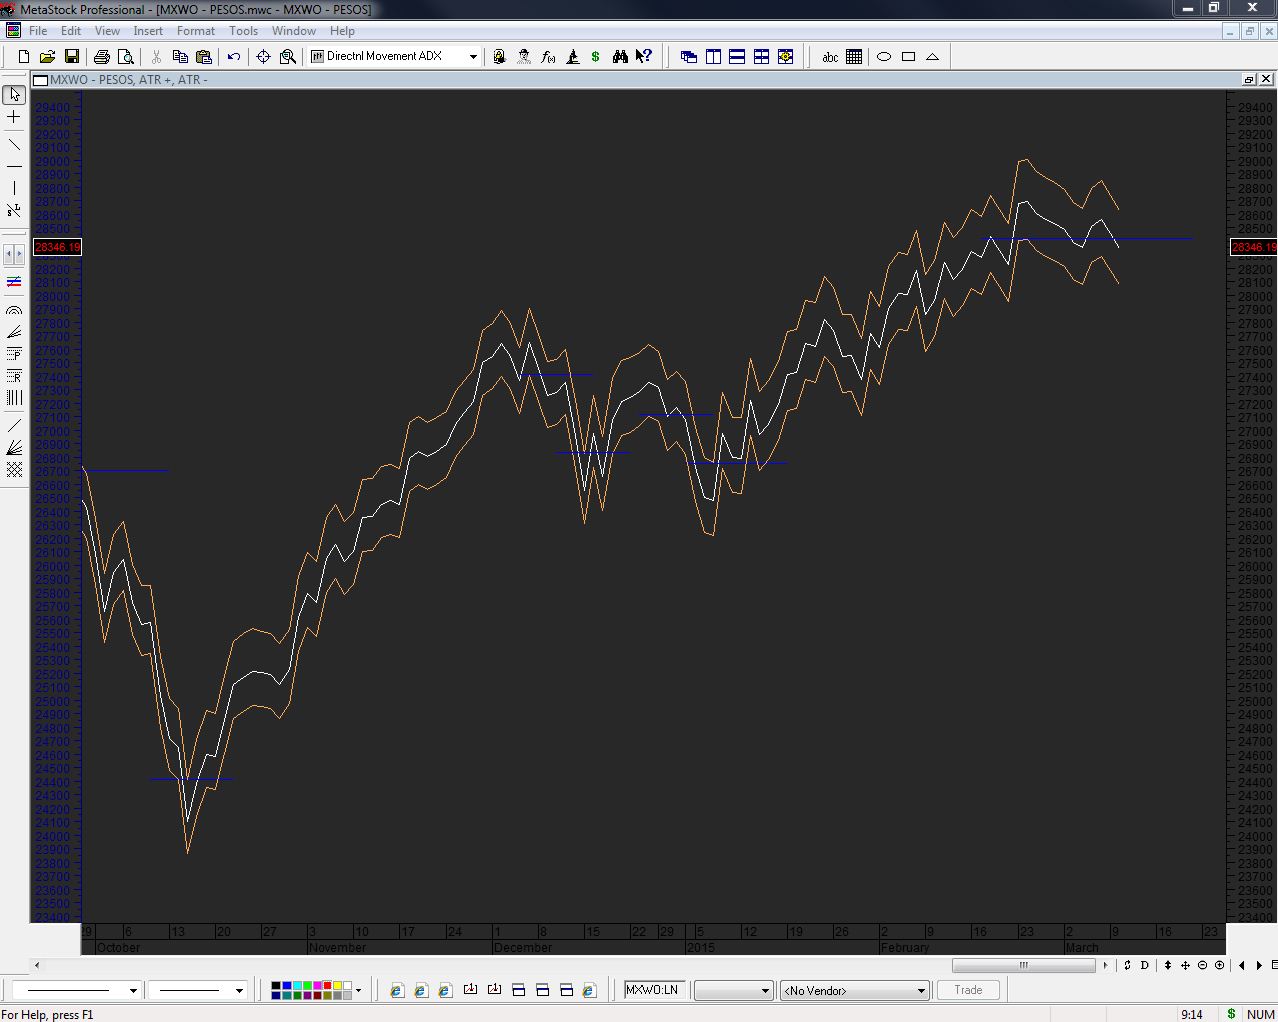The image size is (1278, 1022).
Task: Select the vertical line tool
Action: click(x=14, y=188)
